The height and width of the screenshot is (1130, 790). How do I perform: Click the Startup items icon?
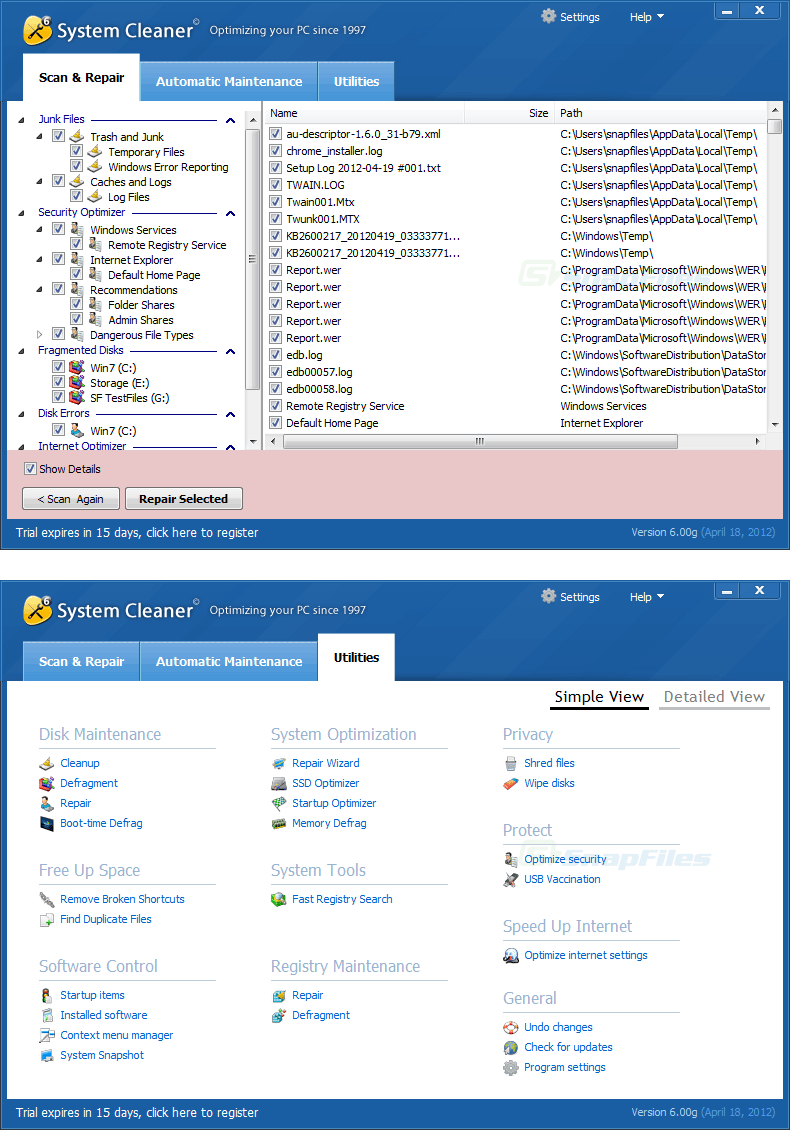pyautogui.click(x=47, y=995)
